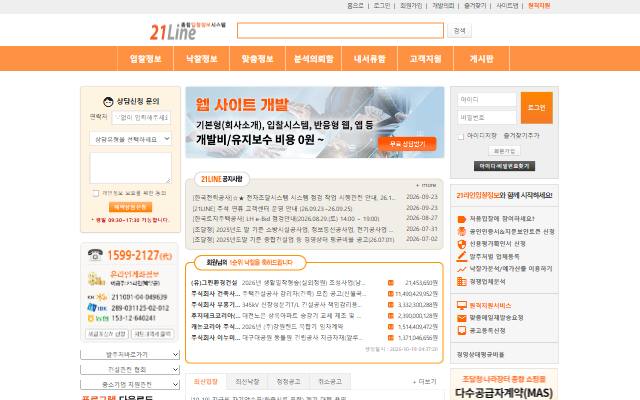The height and width of the screenshot is (400, 640).
Task: Click the orange 원격지원 top link
Action: [539, 6]
